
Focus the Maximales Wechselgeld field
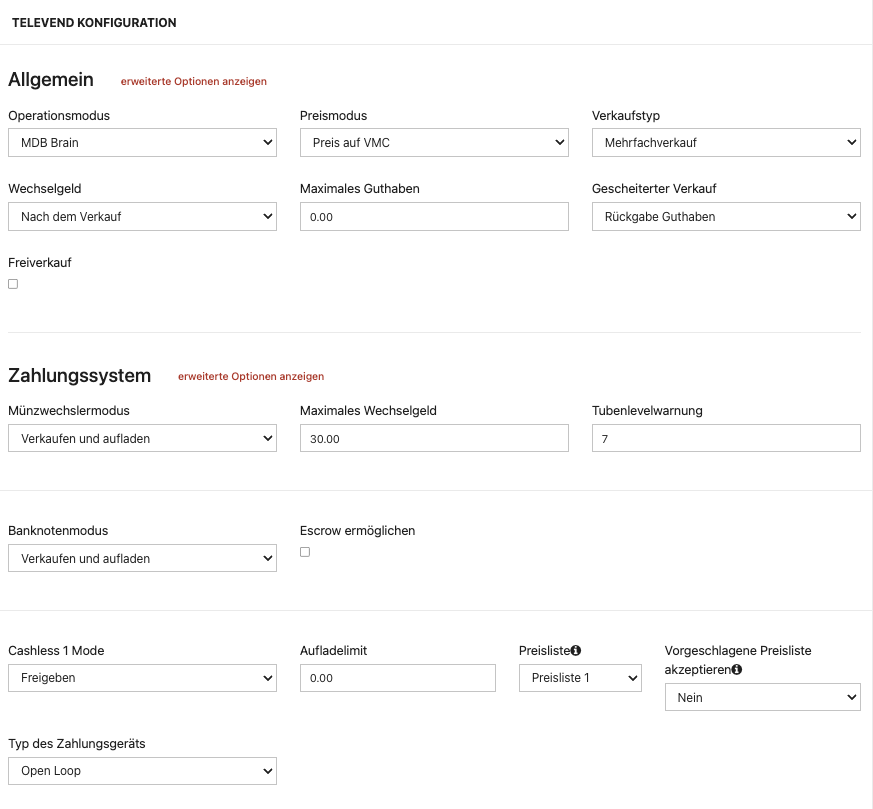(434, 439)
